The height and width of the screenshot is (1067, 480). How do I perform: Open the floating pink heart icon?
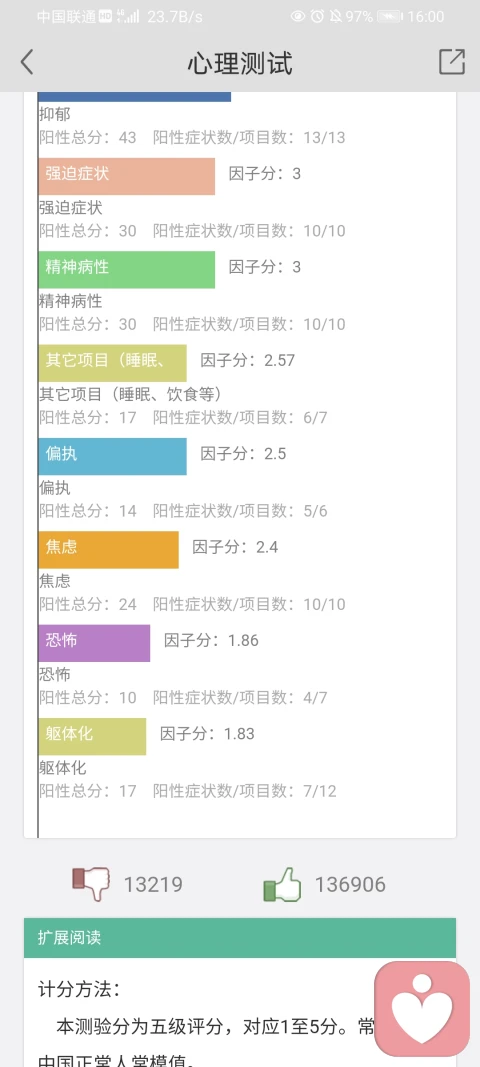pos(422,1009)
